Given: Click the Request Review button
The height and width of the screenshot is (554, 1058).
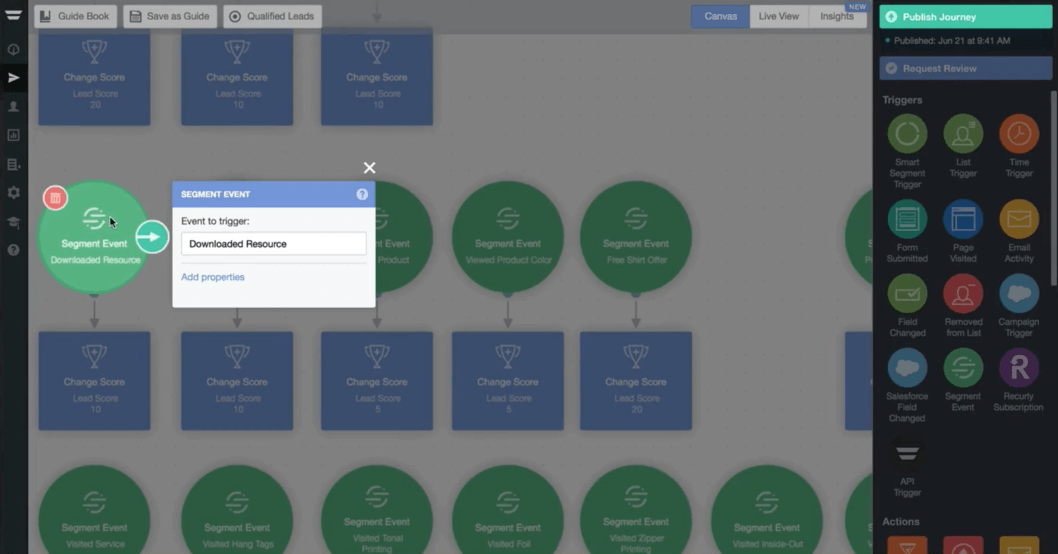Looking at the screenshot, I should (966, 68).
